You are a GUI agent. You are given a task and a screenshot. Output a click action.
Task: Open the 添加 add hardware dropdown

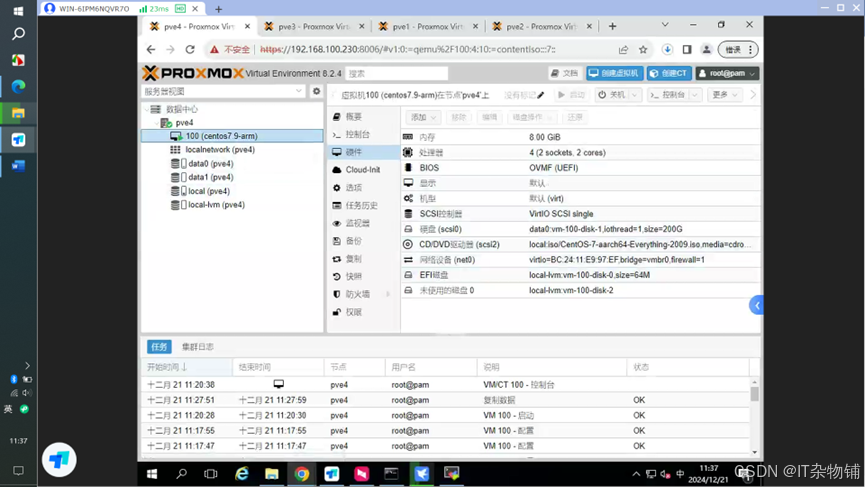tap(423, 117)
